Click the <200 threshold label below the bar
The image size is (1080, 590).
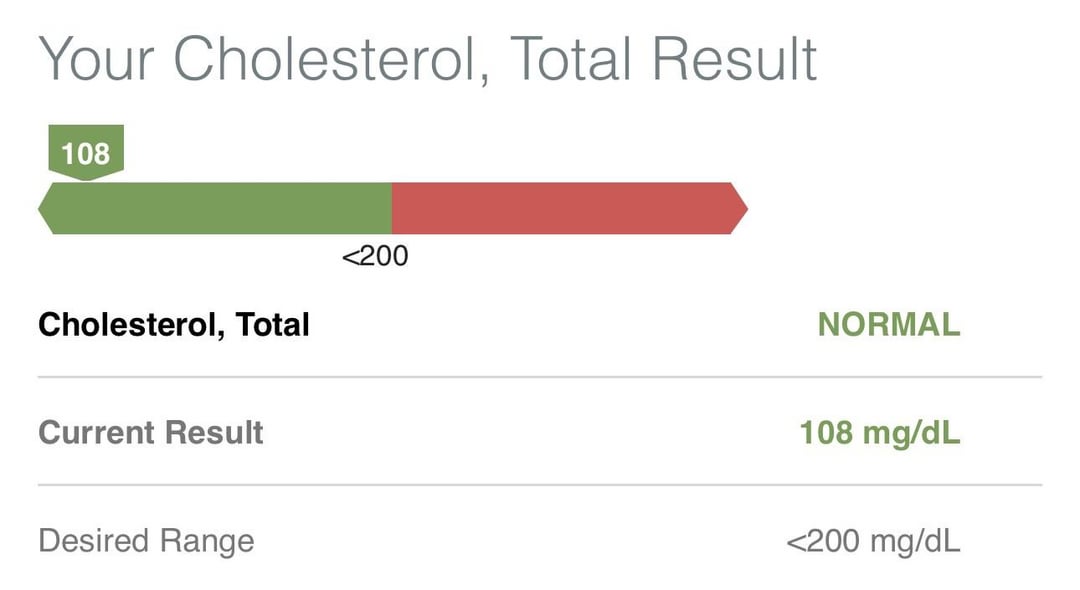(x=375, y=256)
